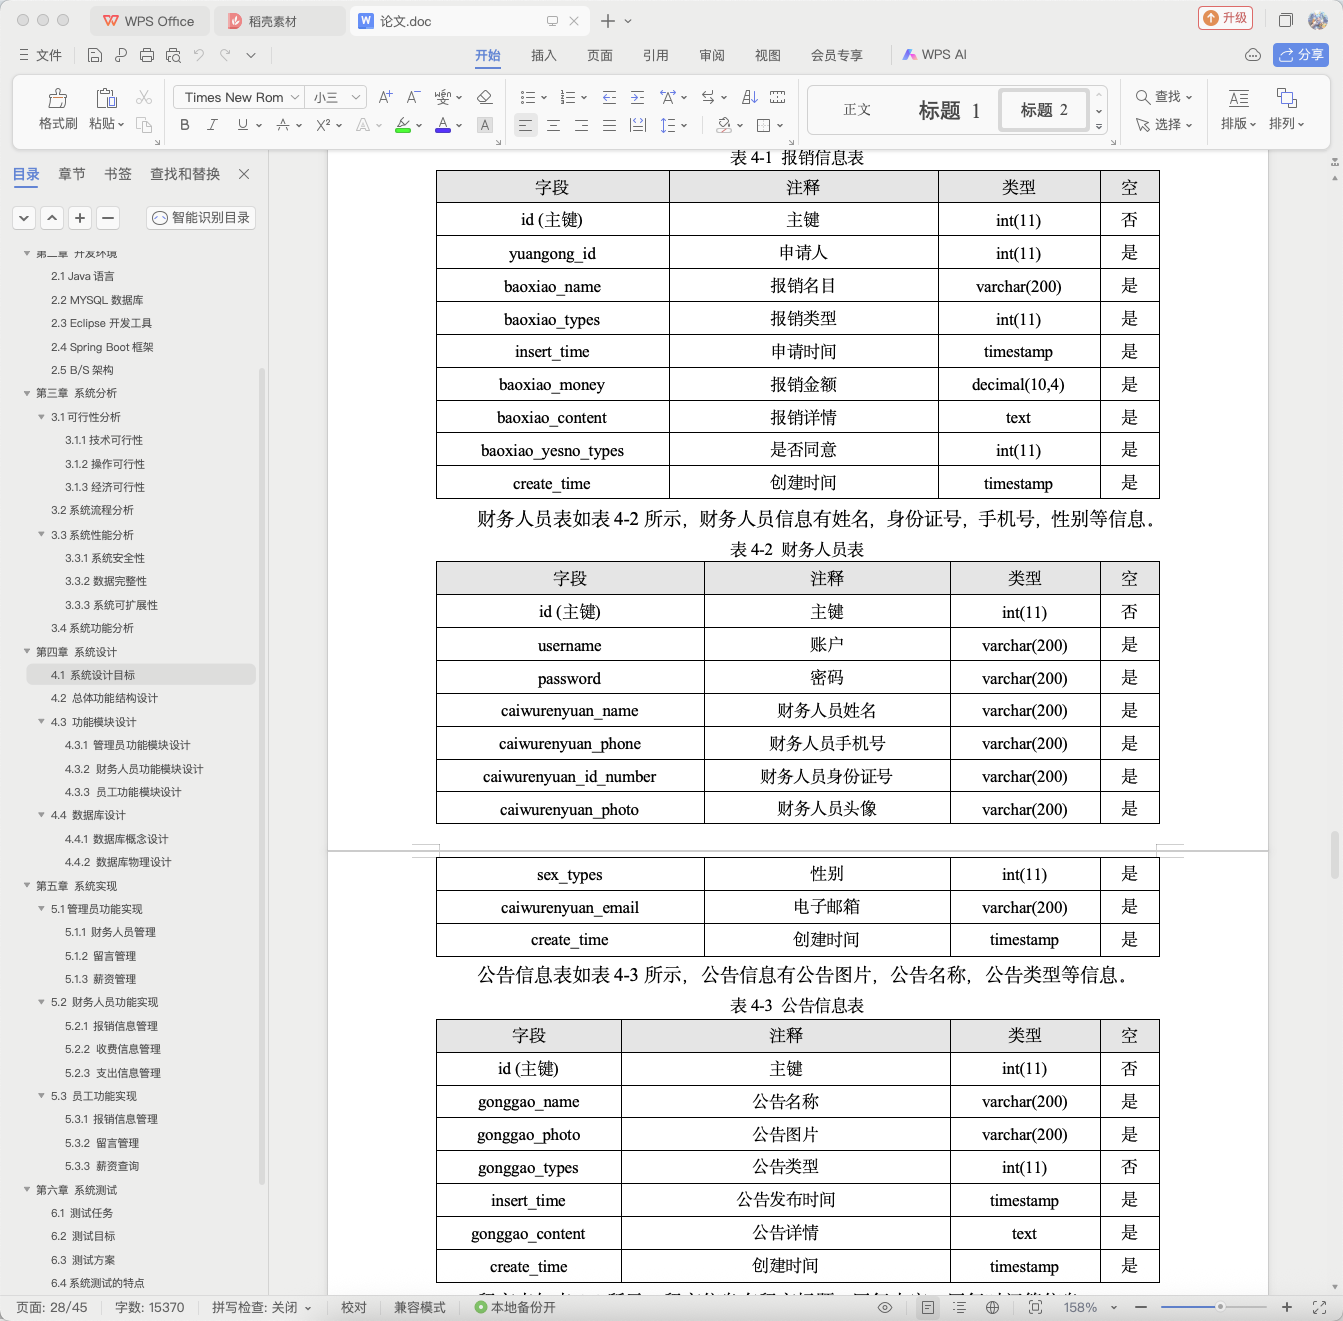1343x1321 pixels.
Task: Decrease font size with A- icon
Action: [413, 97]
